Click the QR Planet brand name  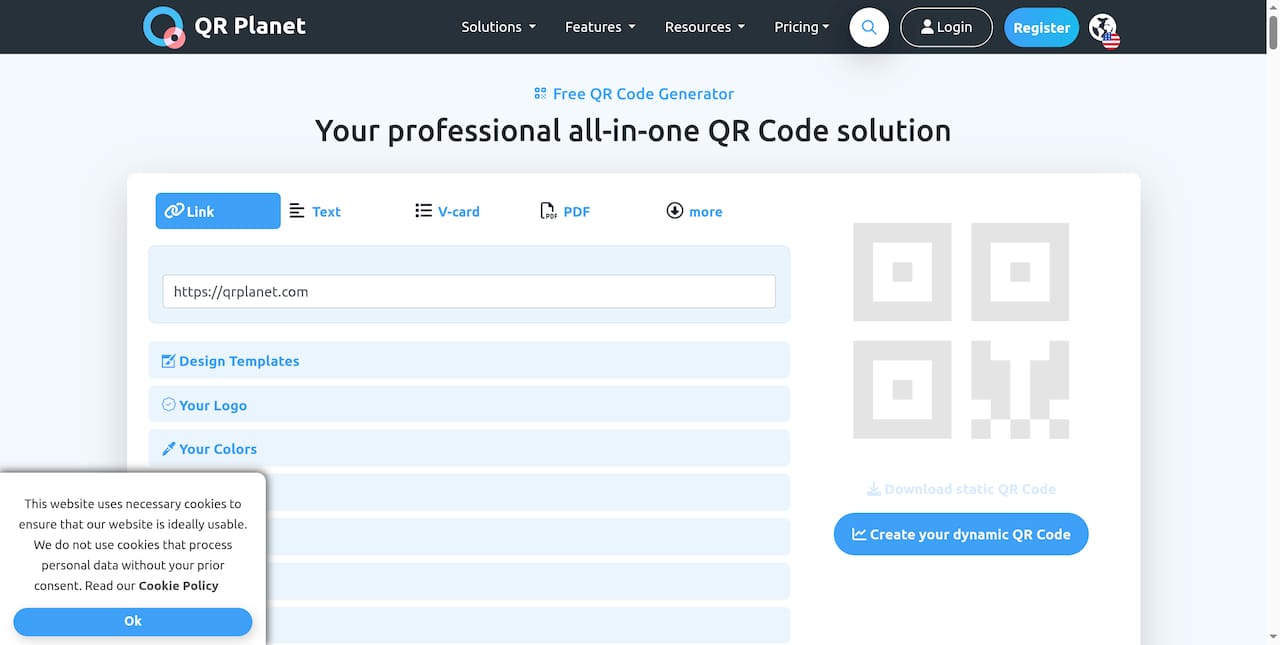250,27
